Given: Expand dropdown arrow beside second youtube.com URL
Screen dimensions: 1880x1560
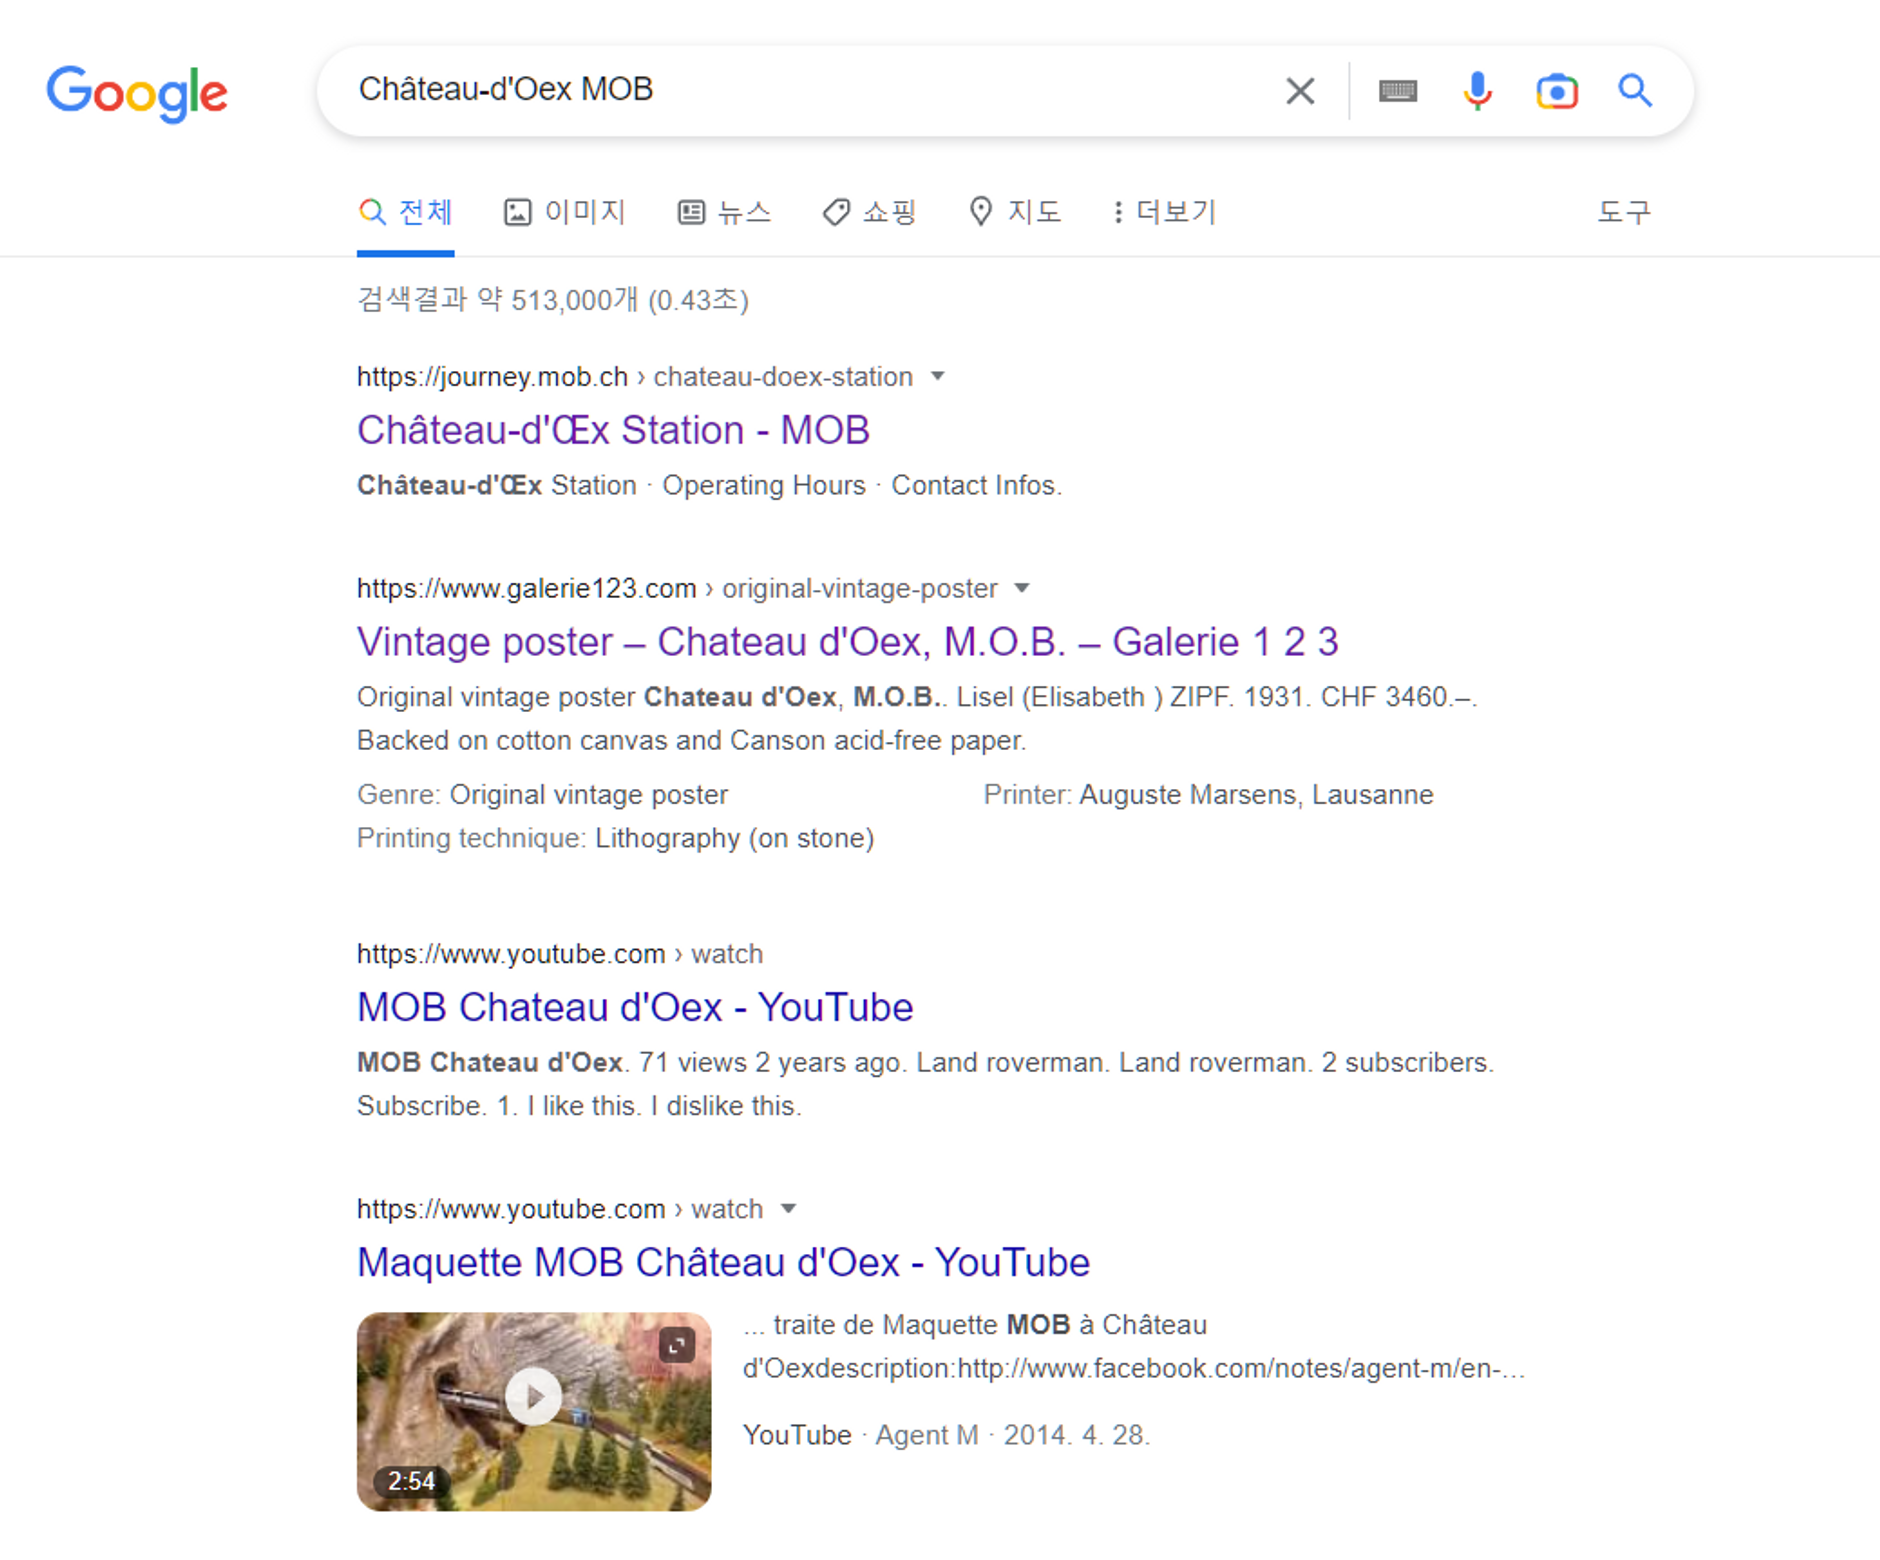Looking at the screenshot, I should 788,1209.
